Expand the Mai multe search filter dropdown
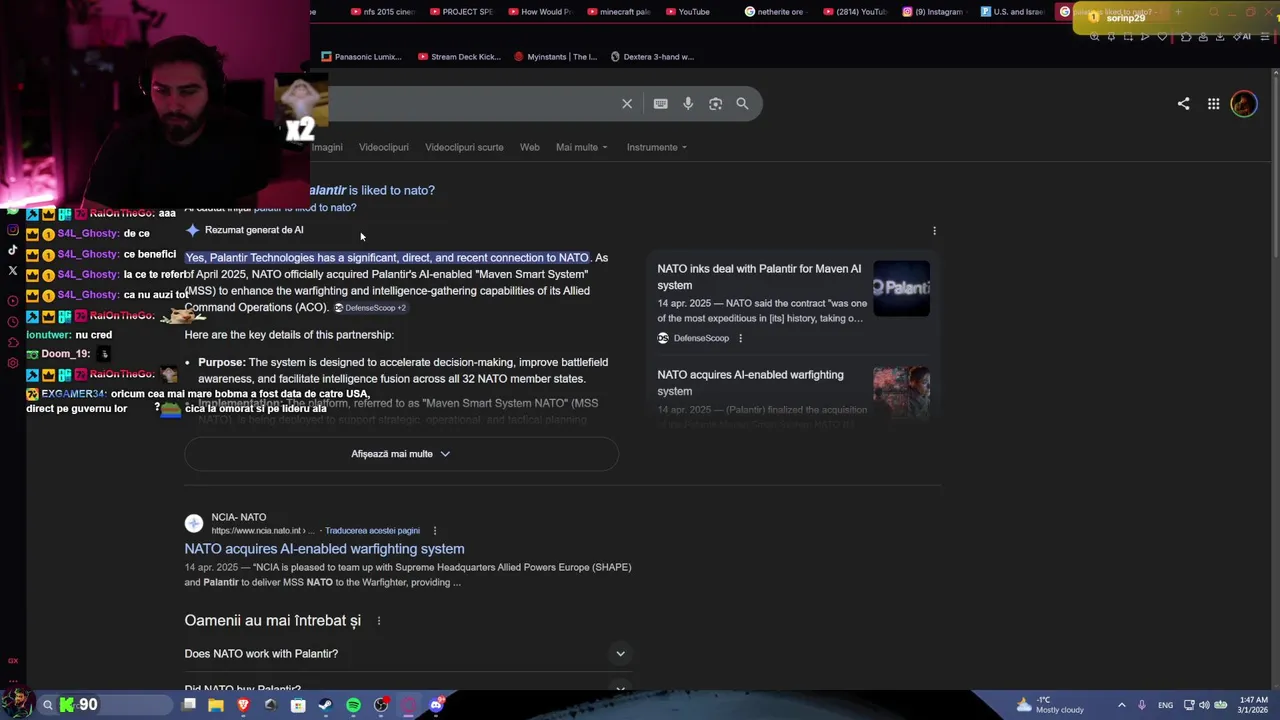 tap(582, 147)
